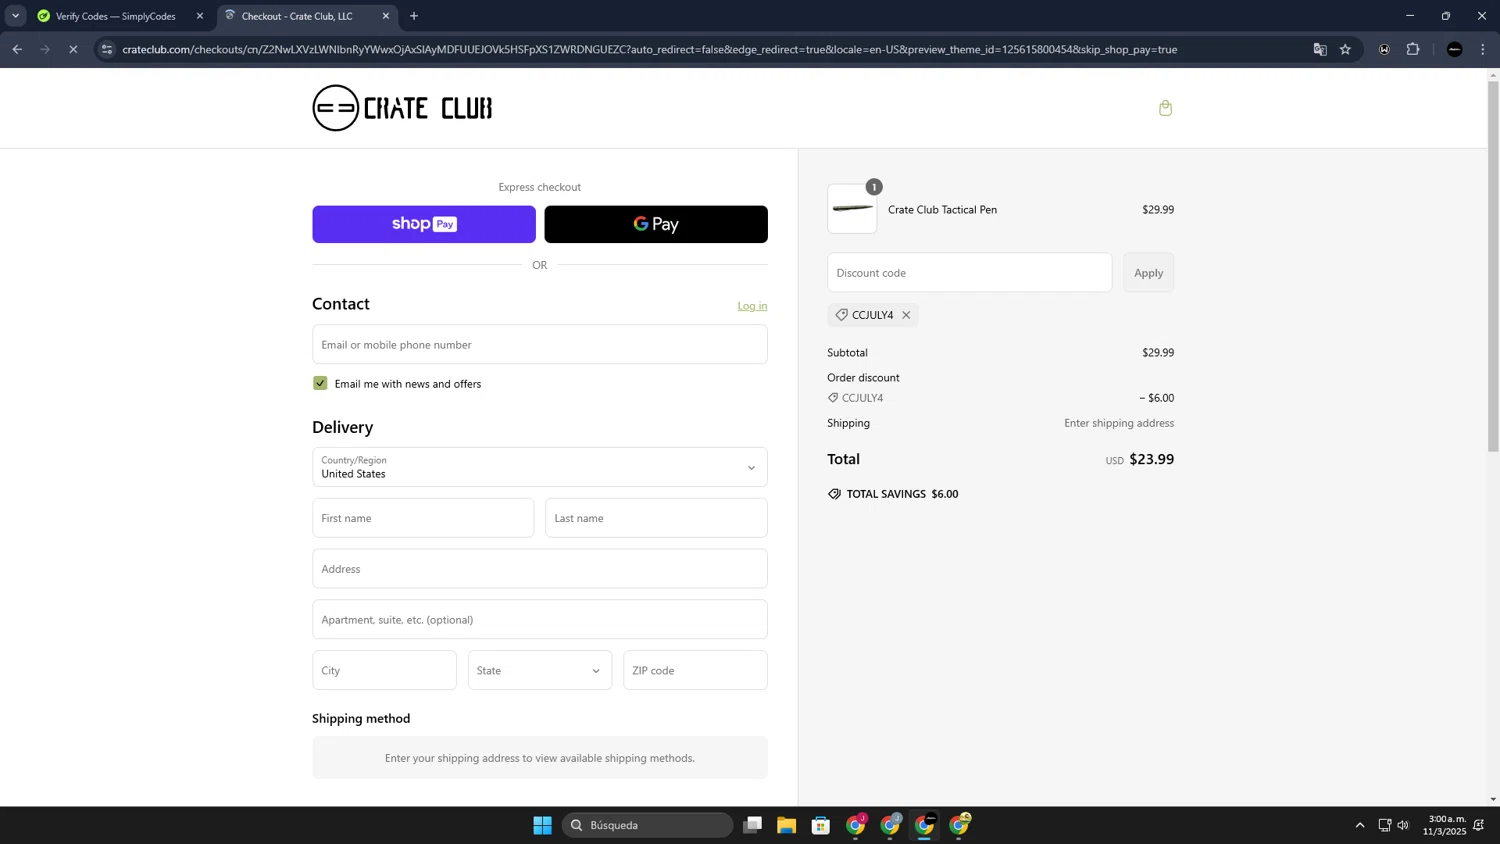This screenshot has height=844, width=1500.
Task: Open Task View on taskbar
Action: pos(752,825)
